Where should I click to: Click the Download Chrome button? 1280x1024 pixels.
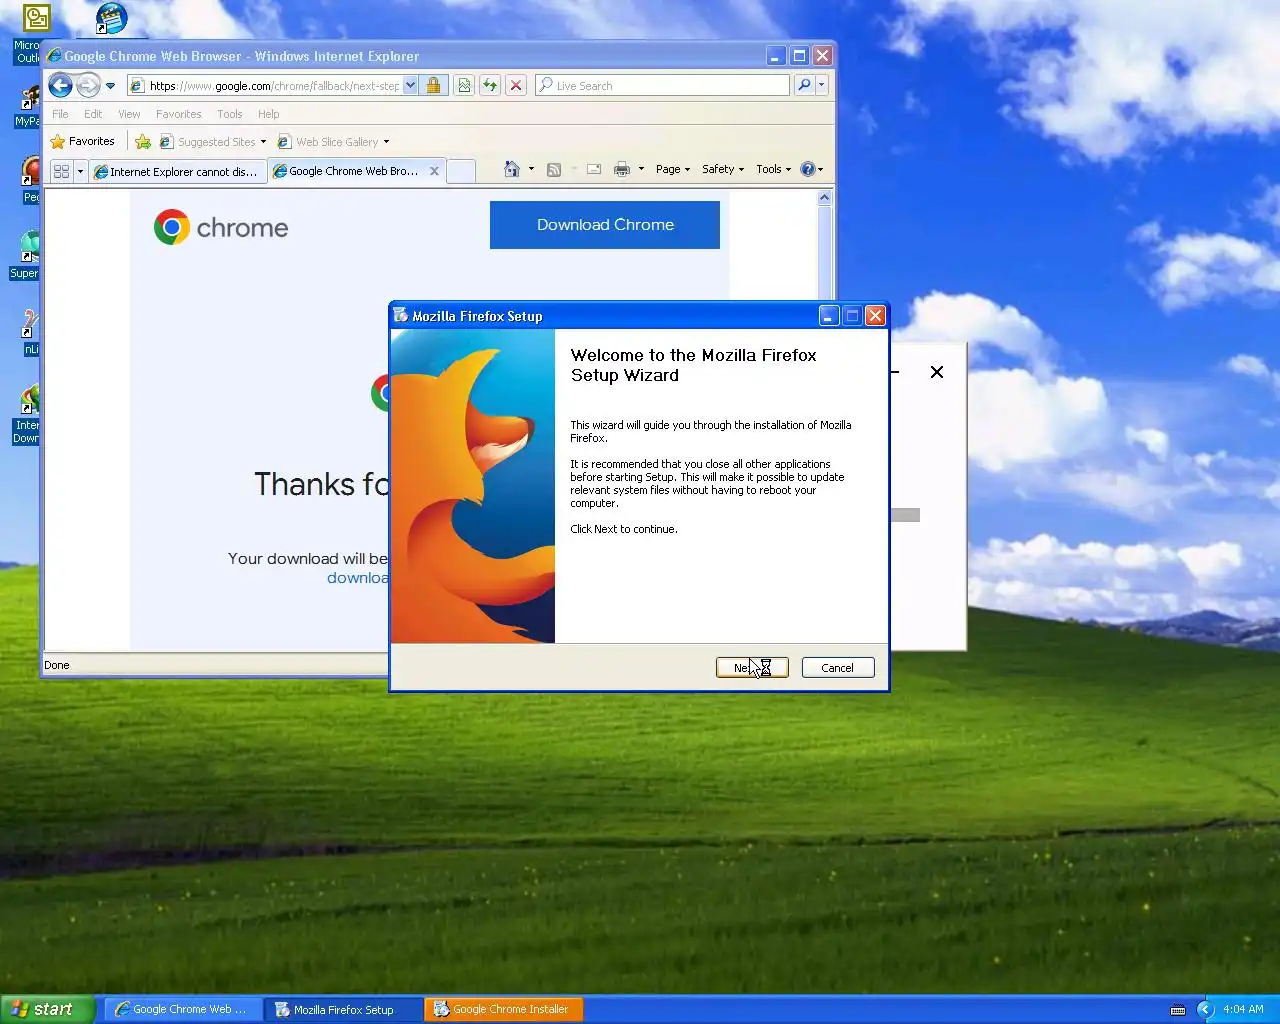point(605,225)
